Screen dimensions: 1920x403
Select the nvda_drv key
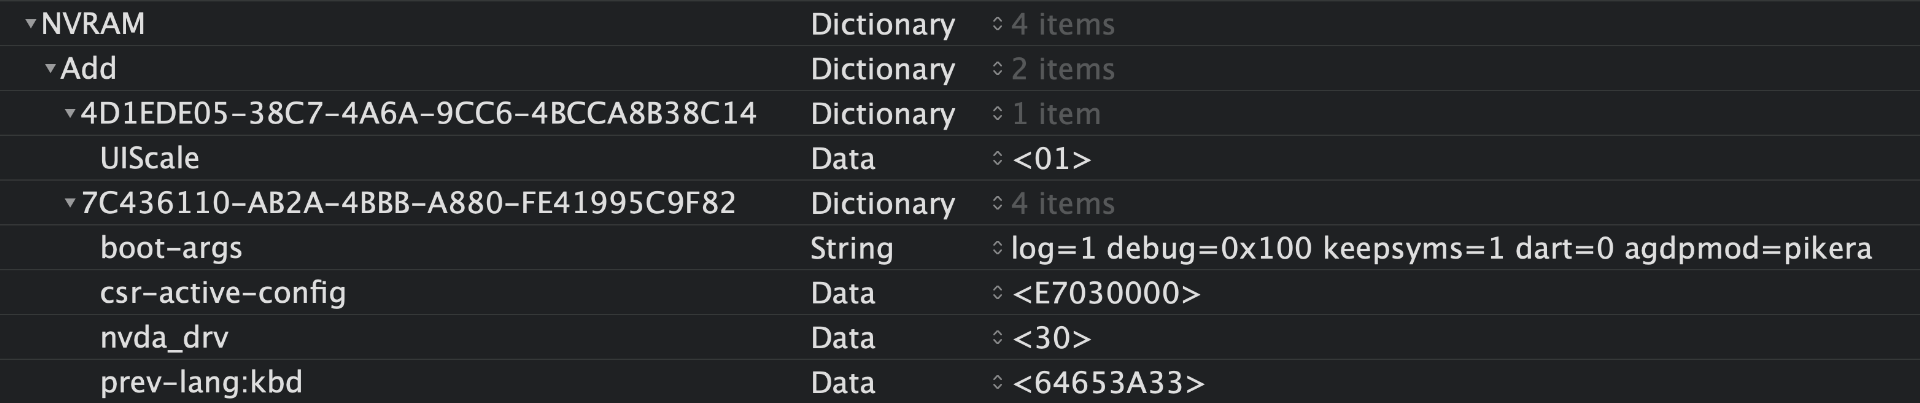coord(164,338)
